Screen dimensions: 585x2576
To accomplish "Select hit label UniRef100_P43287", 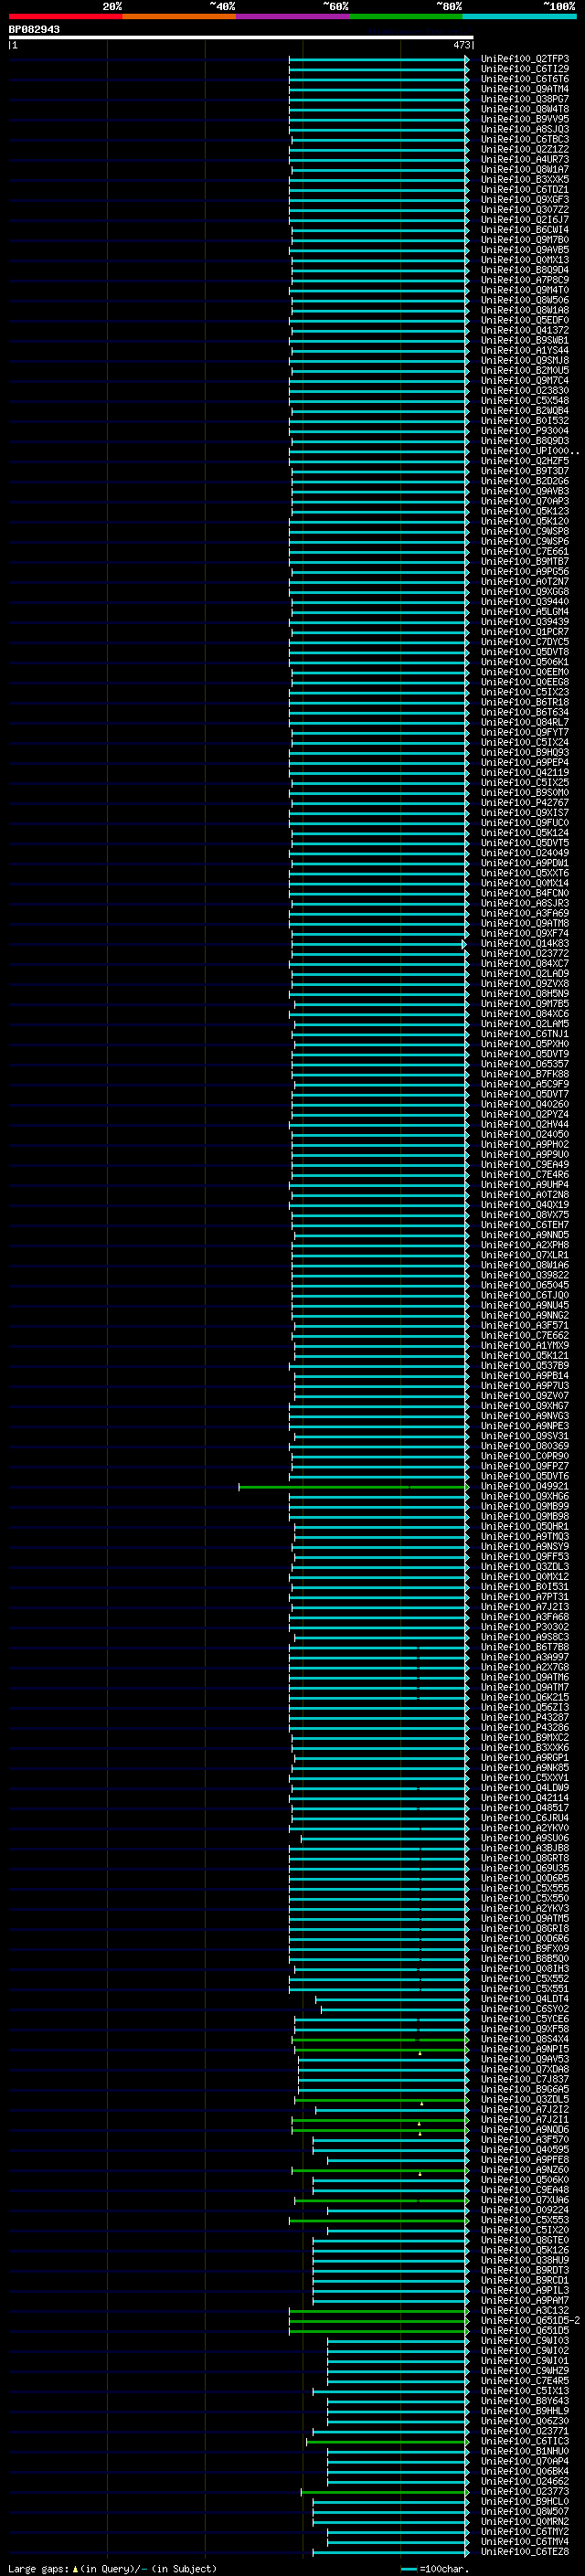I will (x=524, y=1717).
